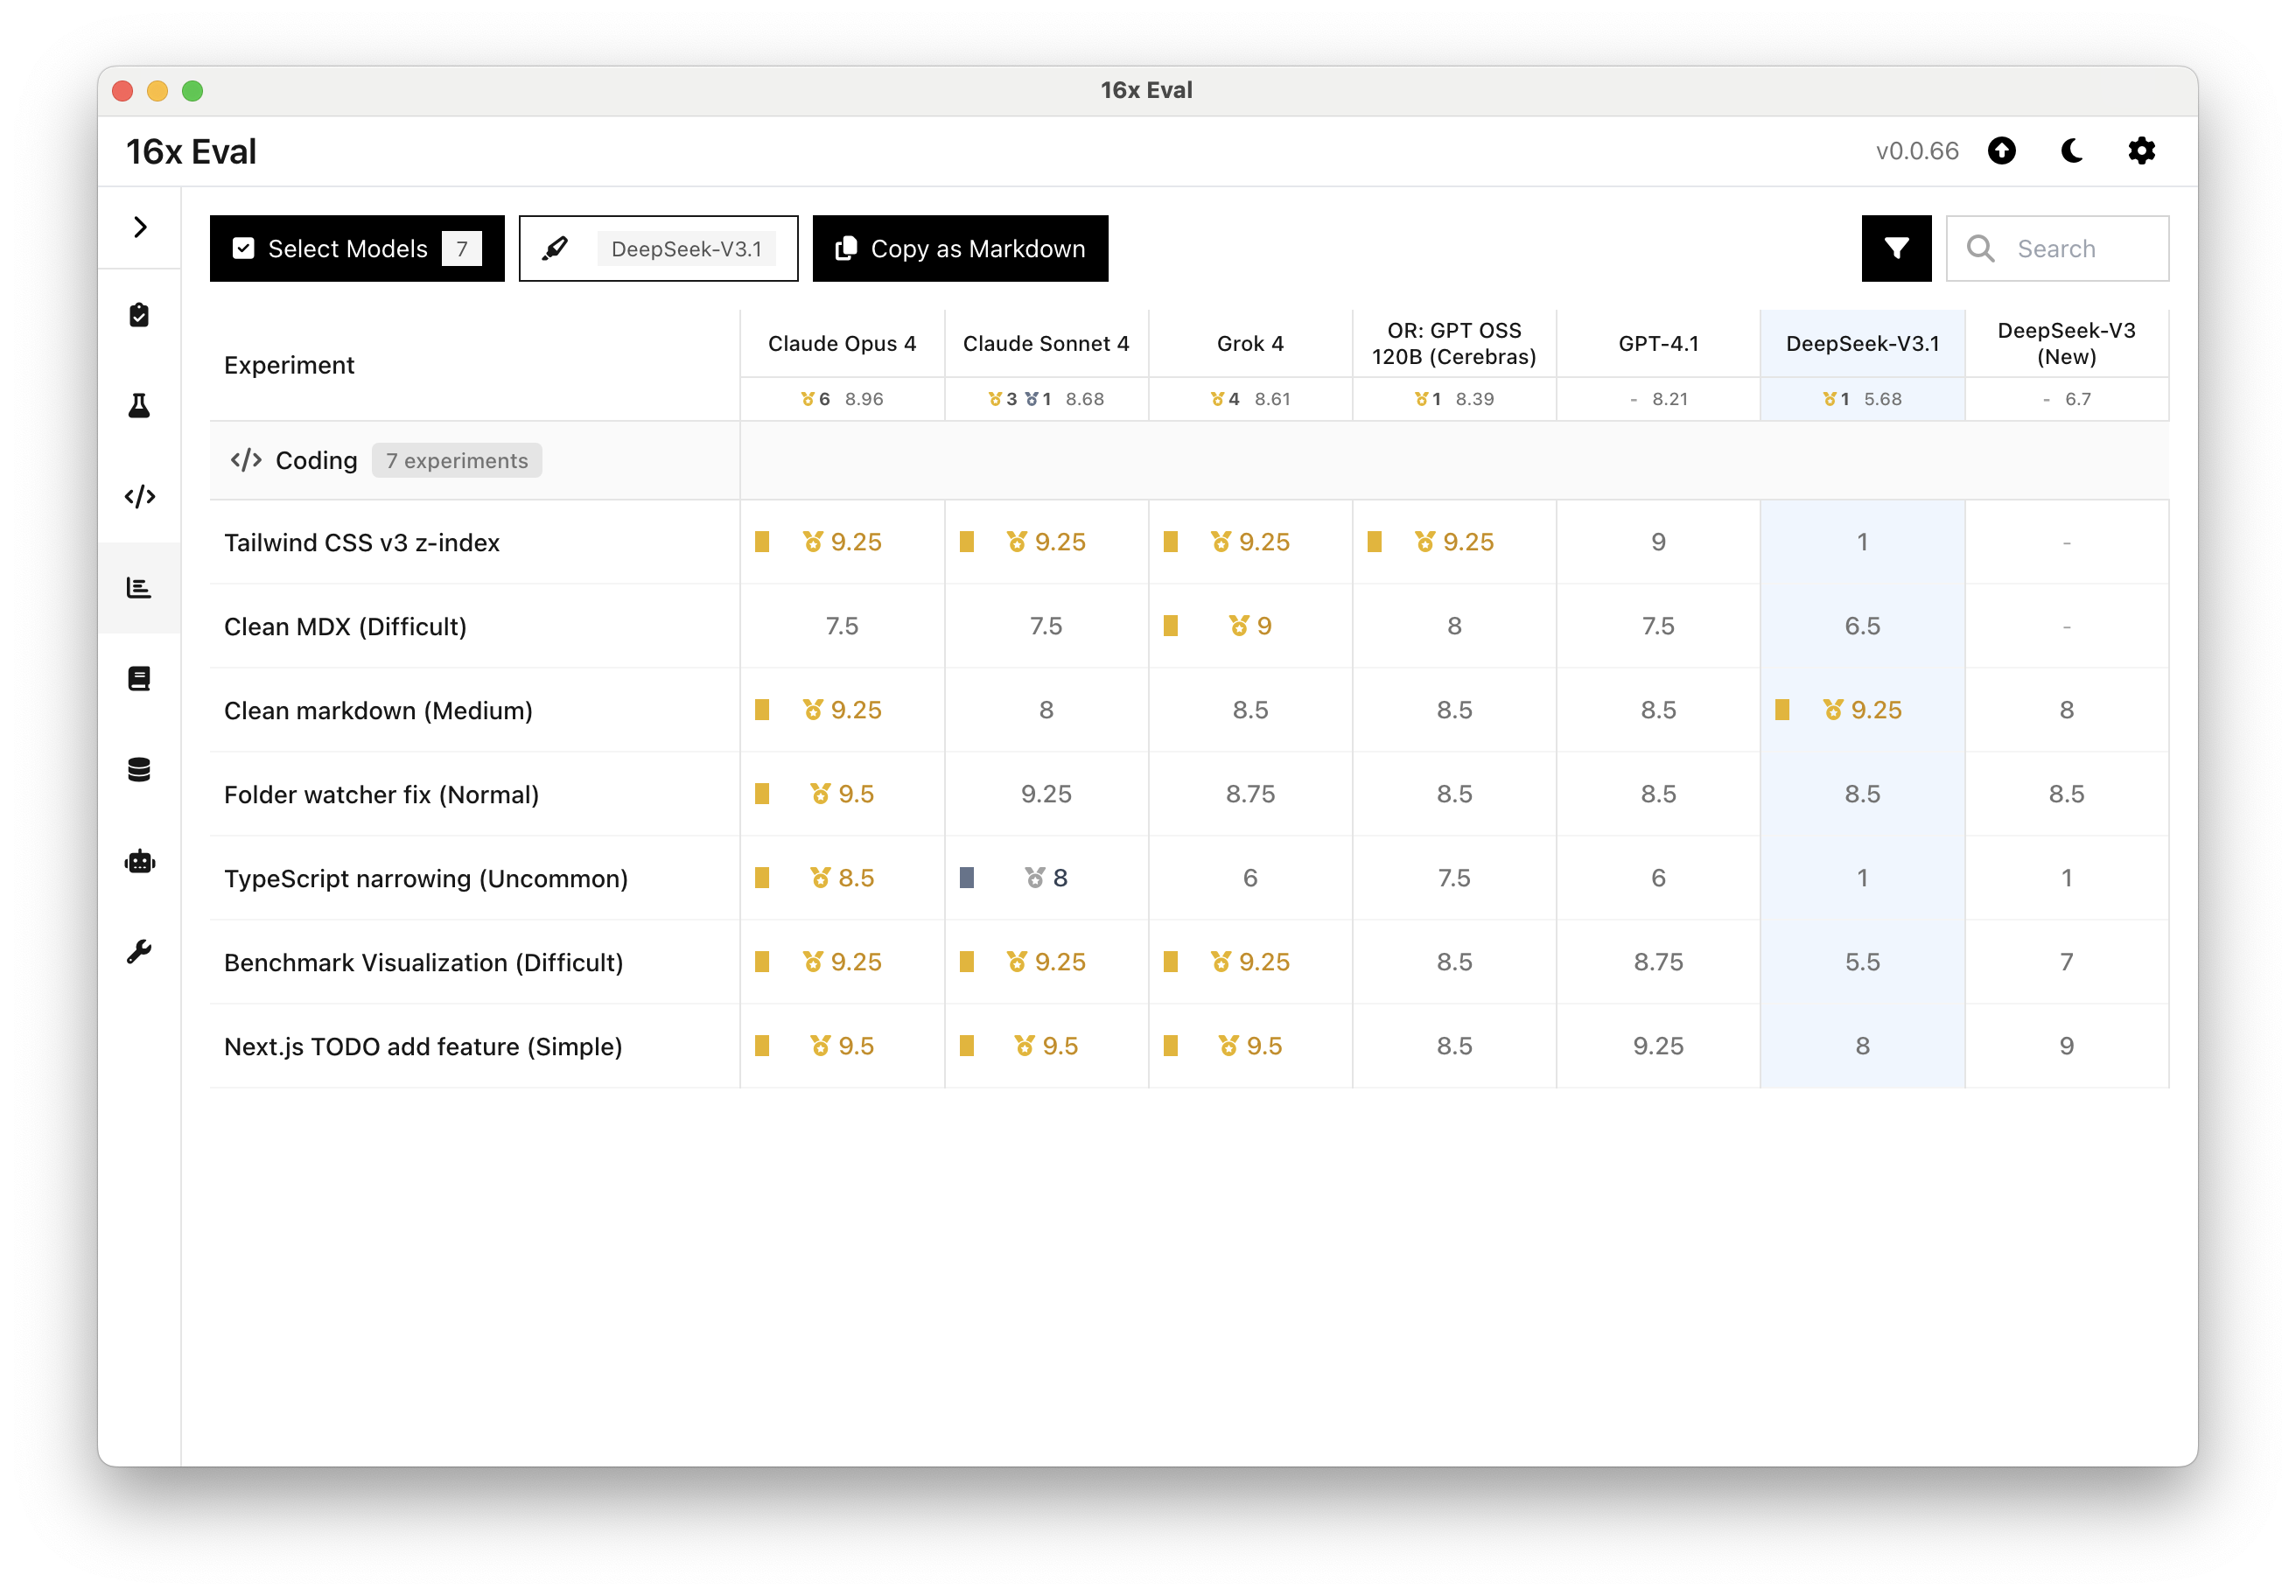Toggle dark mode with the moon icon
This screenshot has width=2296, height=1596.
2072,151
